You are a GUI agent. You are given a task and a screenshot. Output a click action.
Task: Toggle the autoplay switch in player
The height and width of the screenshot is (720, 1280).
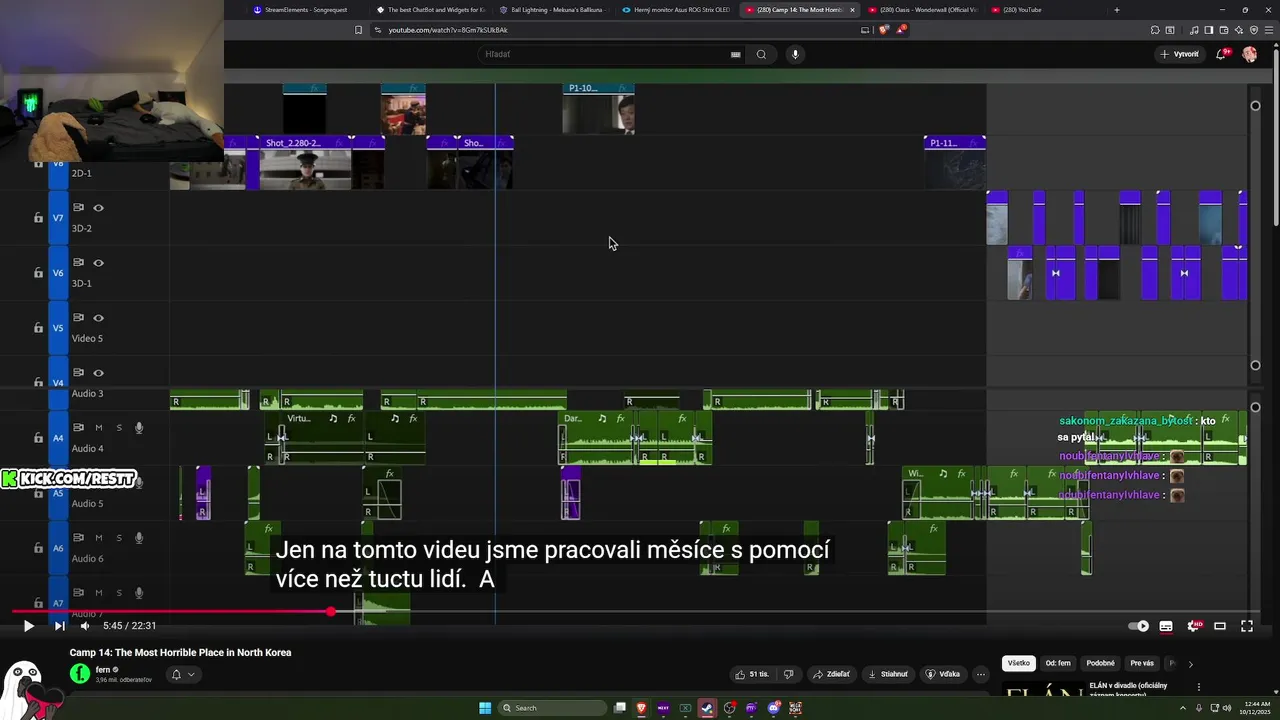coord(1139,626)
